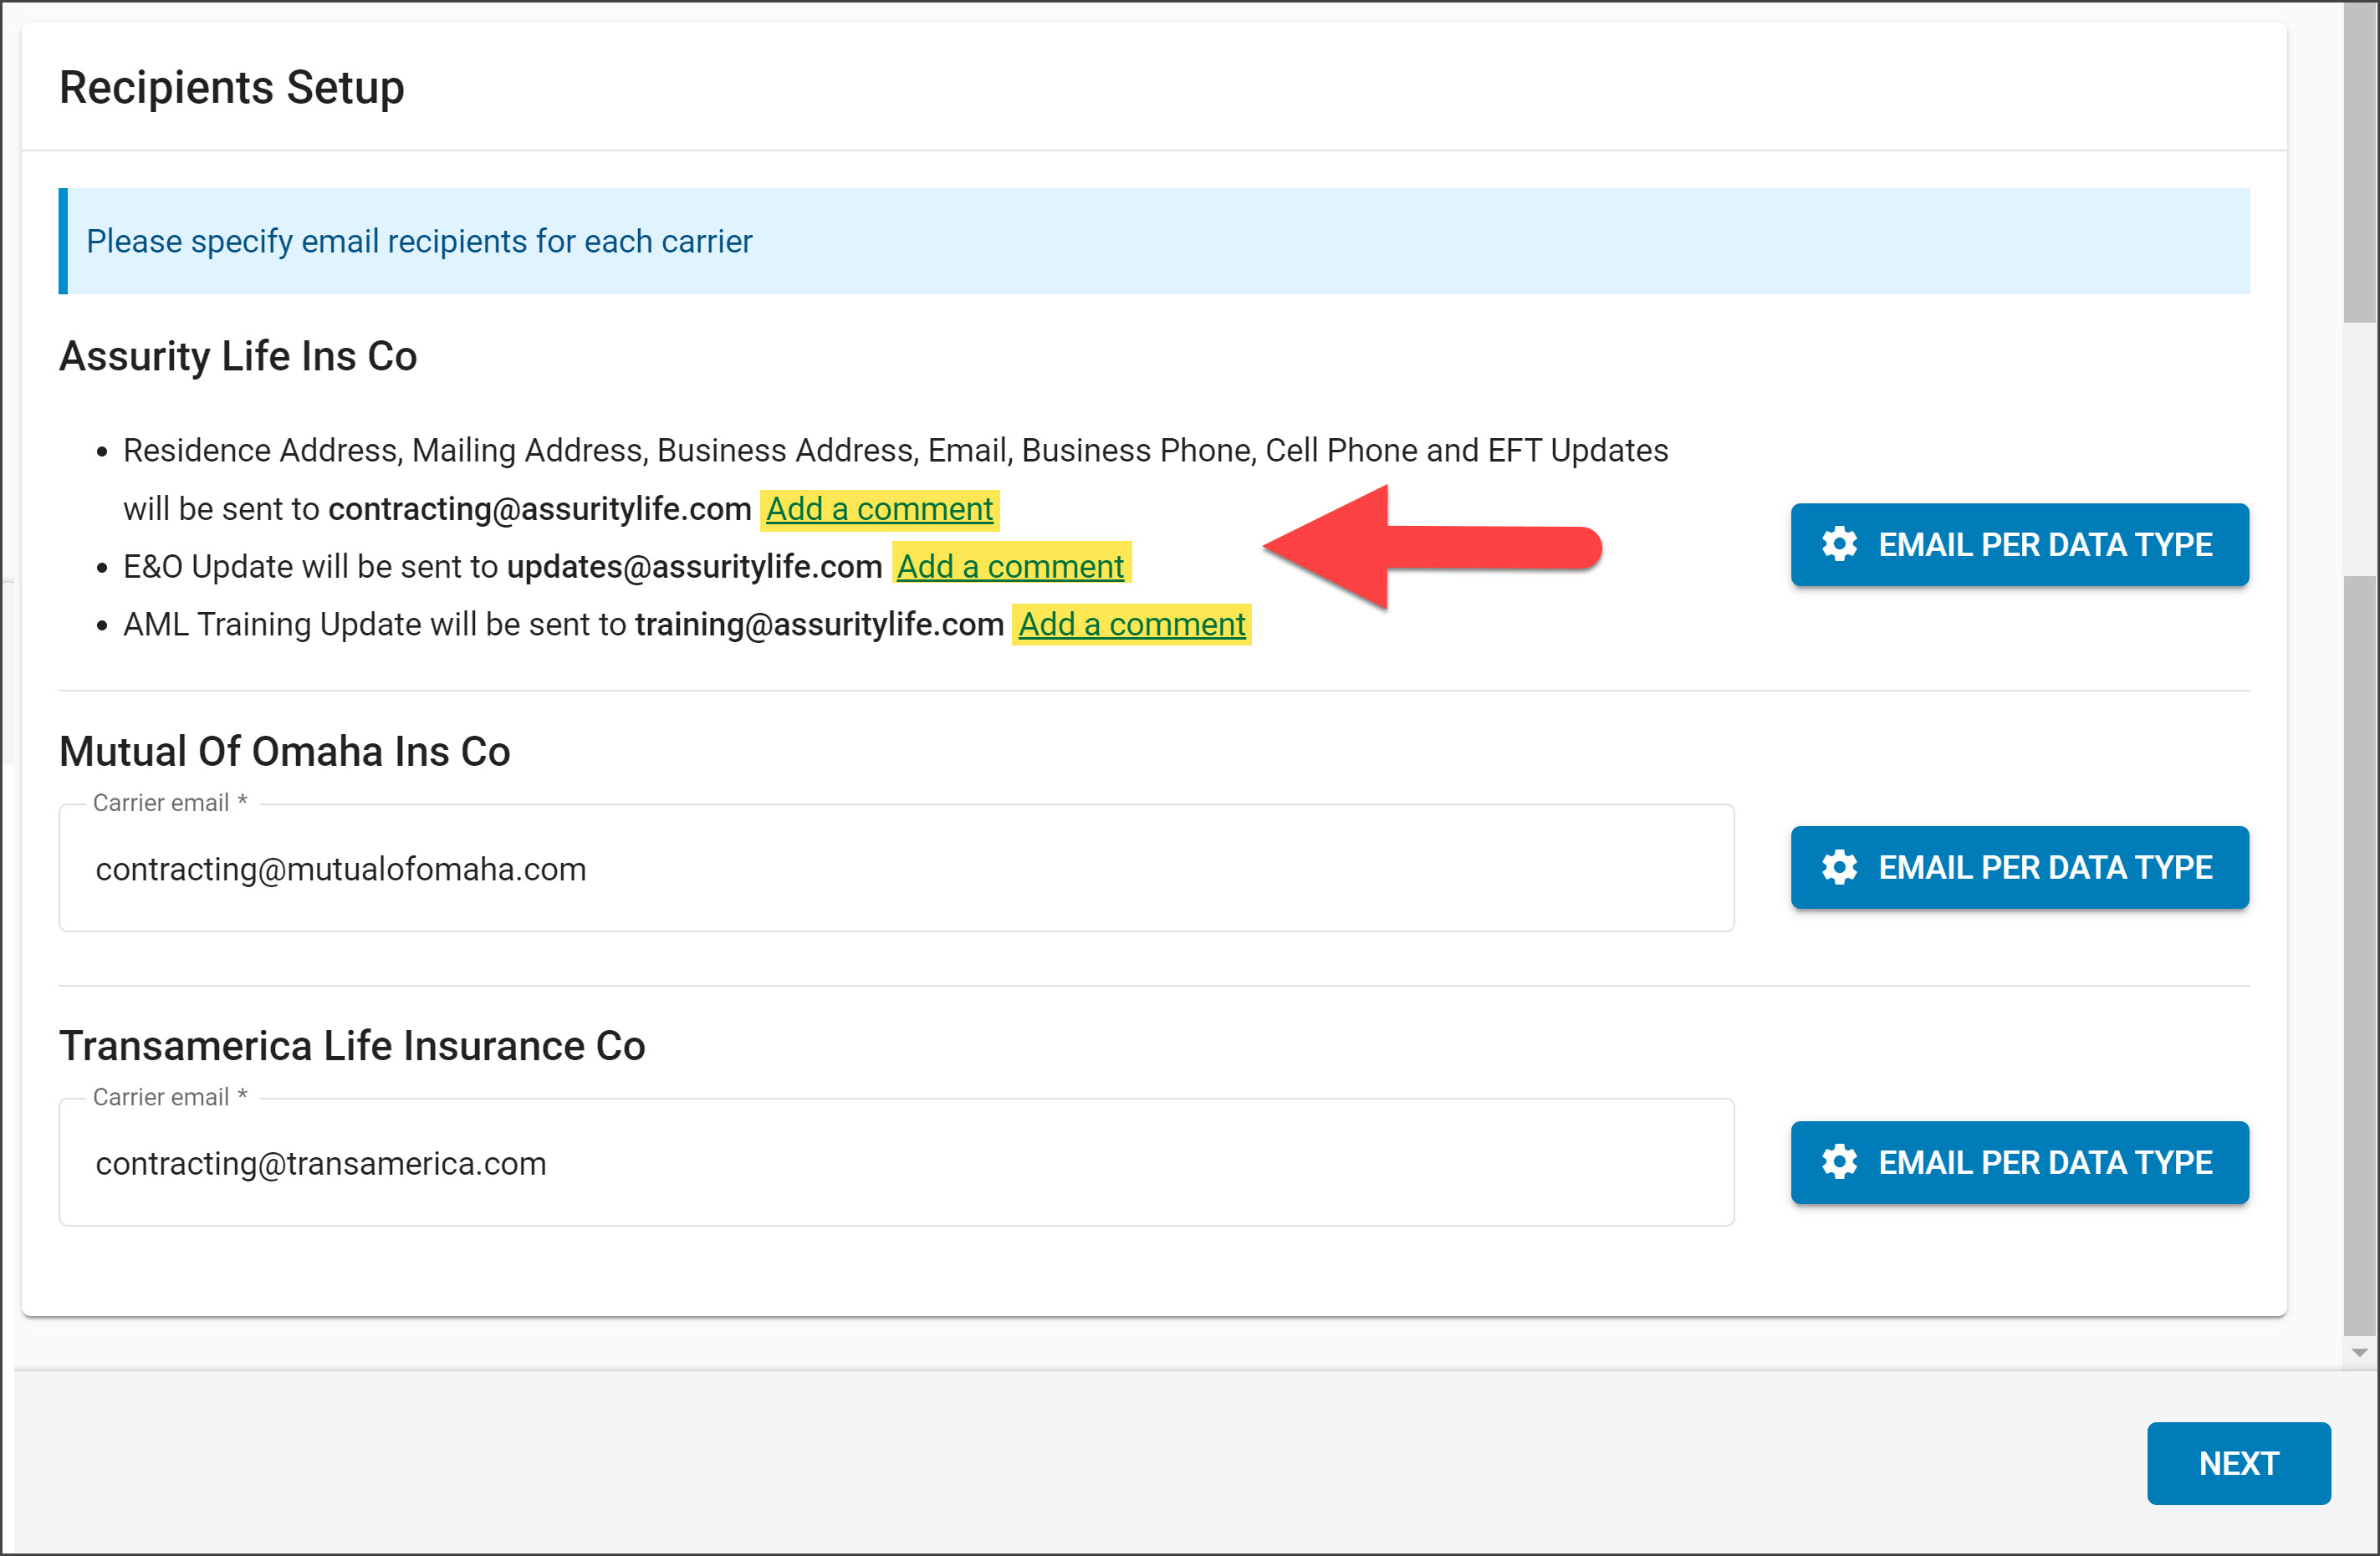Viewport: 2380px width, 1556px height.
Task: Add a comment for the E&O Update email
Action: tap(1011, 566)
